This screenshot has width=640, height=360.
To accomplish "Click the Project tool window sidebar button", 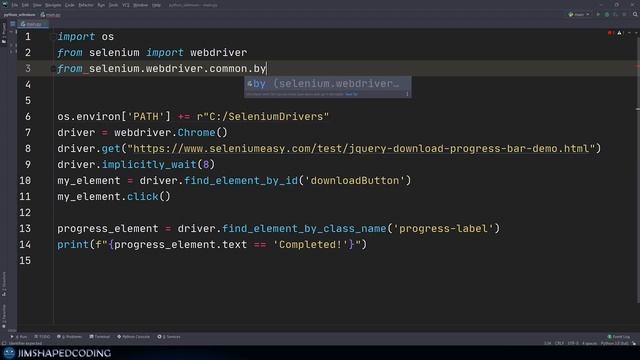I will coord(4,33).
